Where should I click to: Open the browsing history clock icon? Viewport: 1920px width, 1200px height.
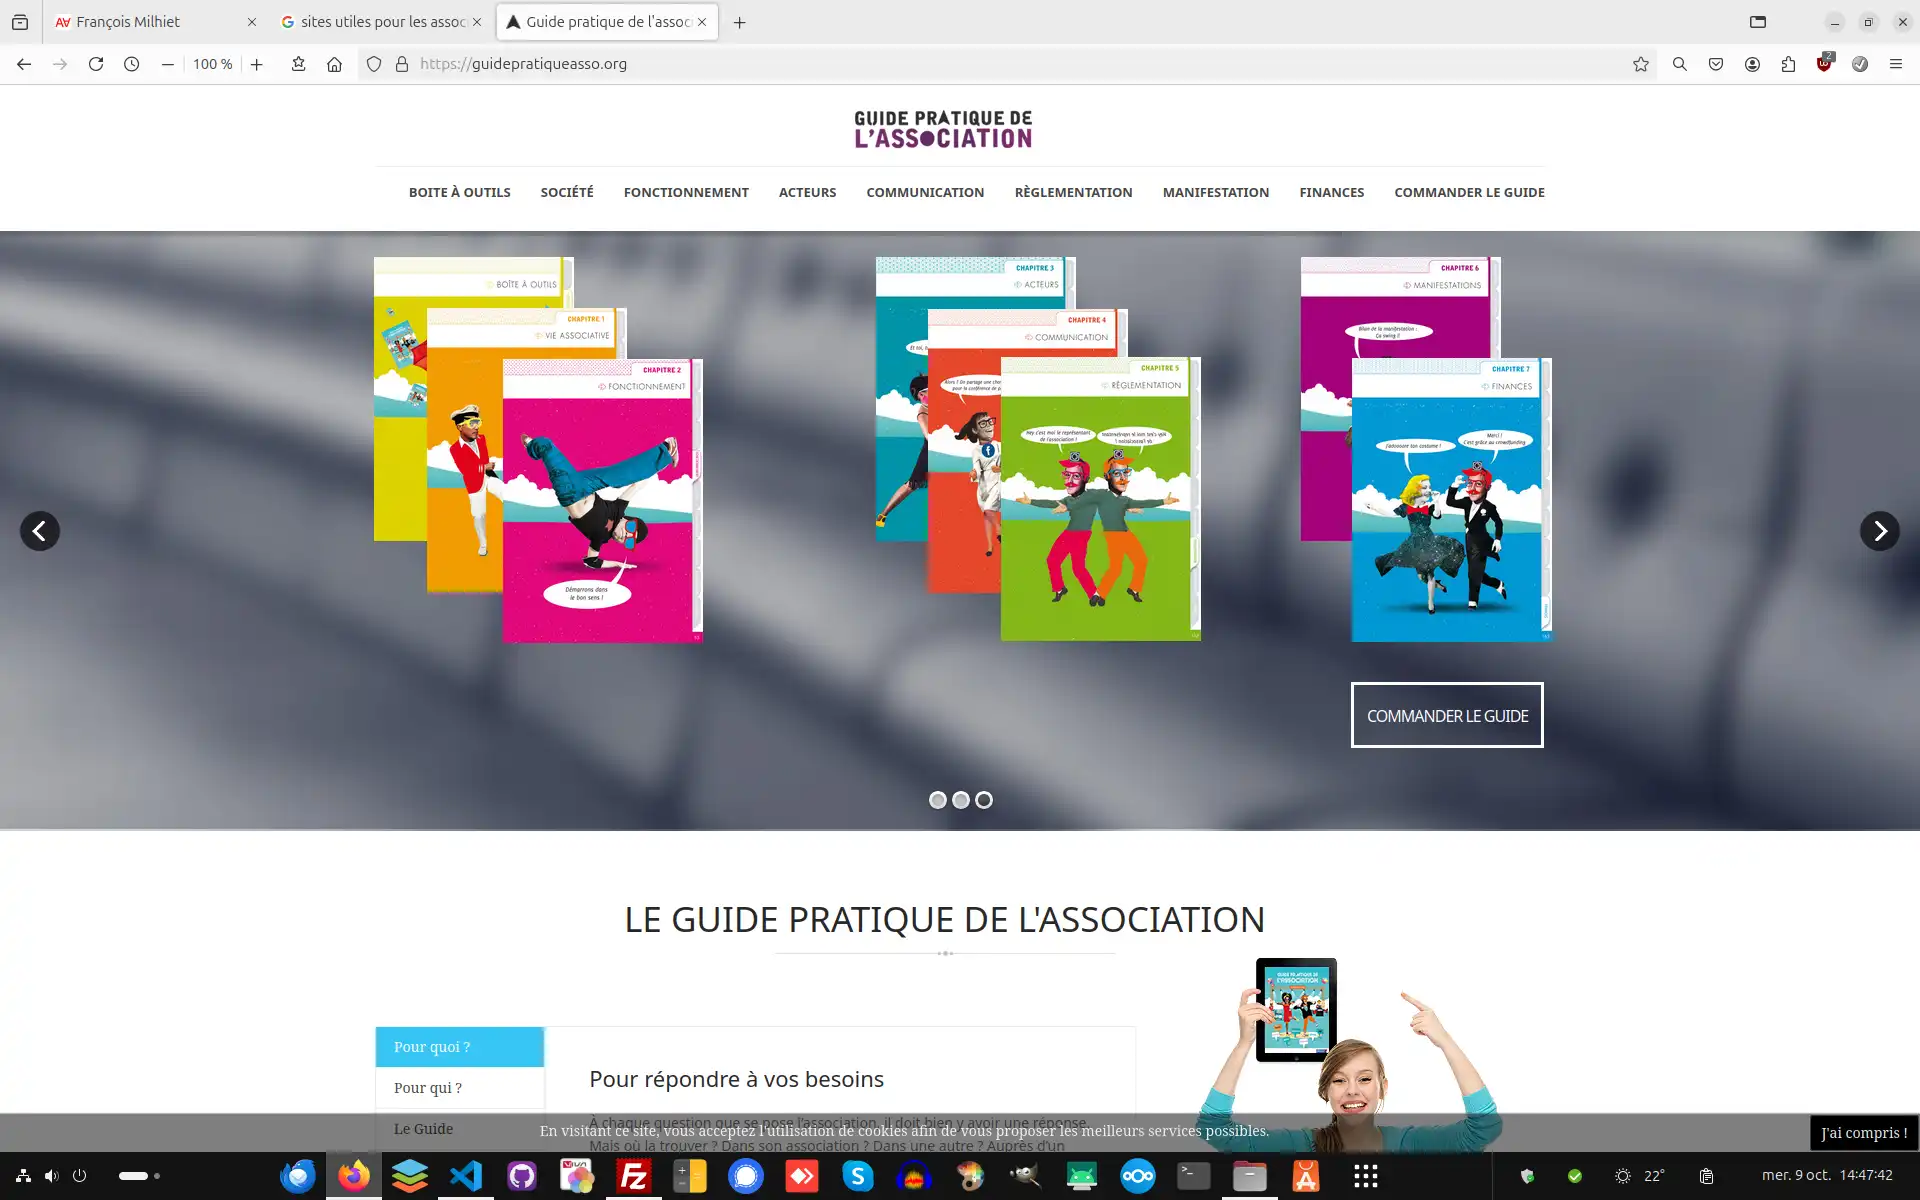tap(132, 64)
